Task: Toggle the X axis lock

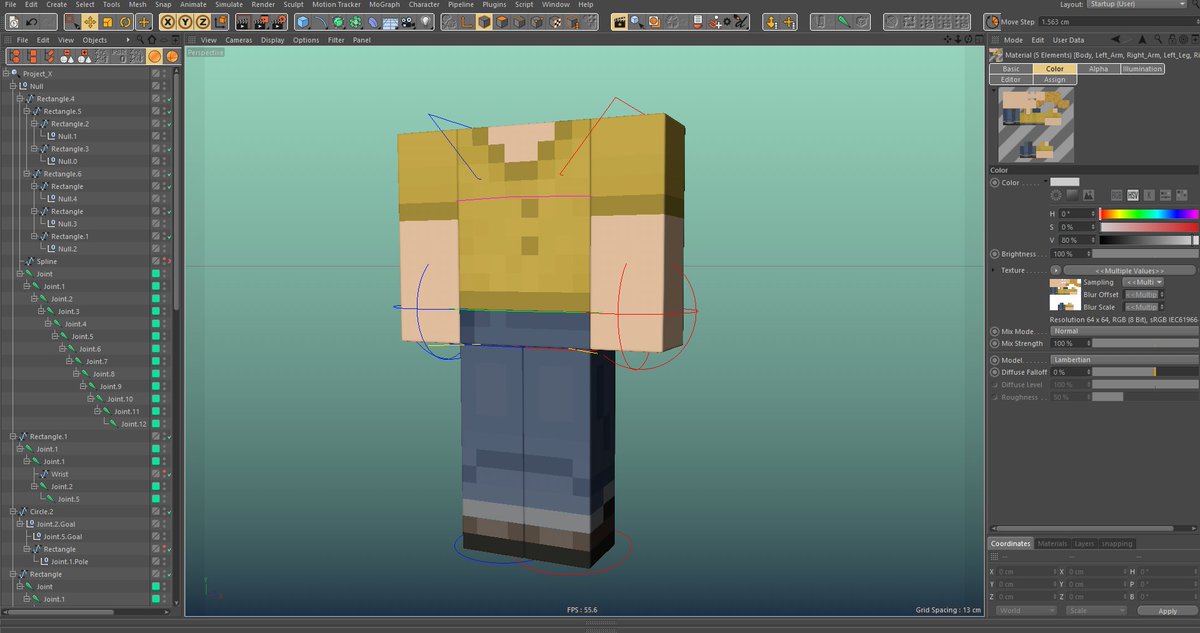Action: coord(168,21)
